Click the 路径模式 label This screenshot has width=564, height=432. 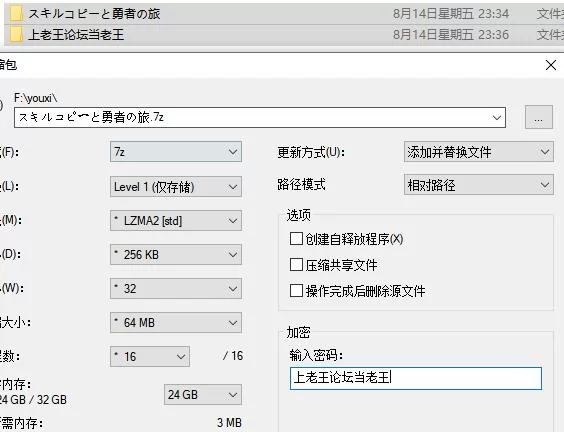coord(301,185)
